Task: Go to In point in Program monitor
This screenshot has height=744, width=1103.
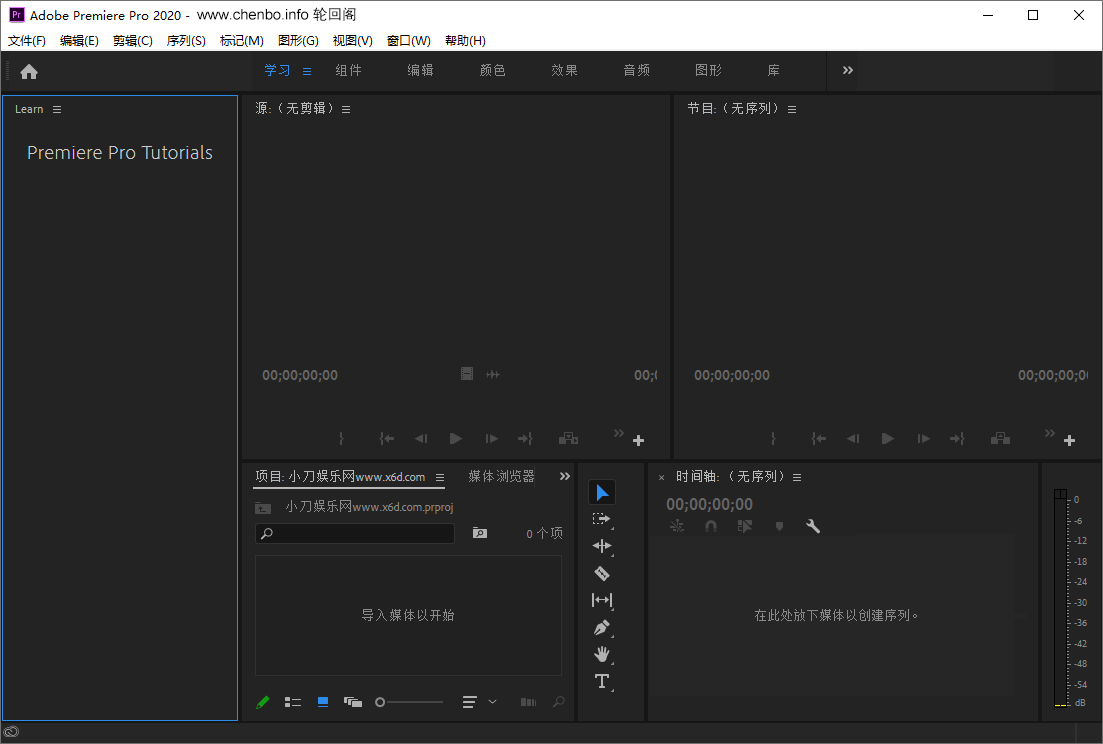Action: click(818, 439)
